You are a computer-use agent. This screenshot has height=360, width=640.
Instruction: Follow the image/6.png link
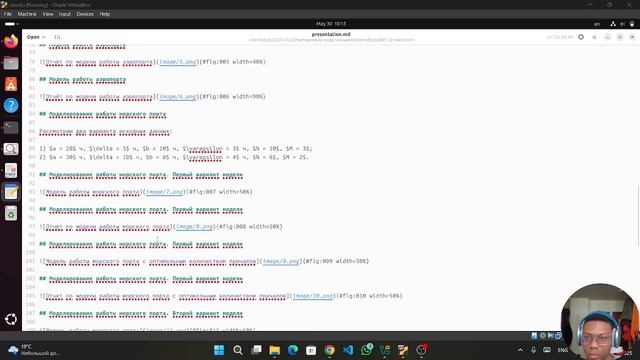pos(177,96)
